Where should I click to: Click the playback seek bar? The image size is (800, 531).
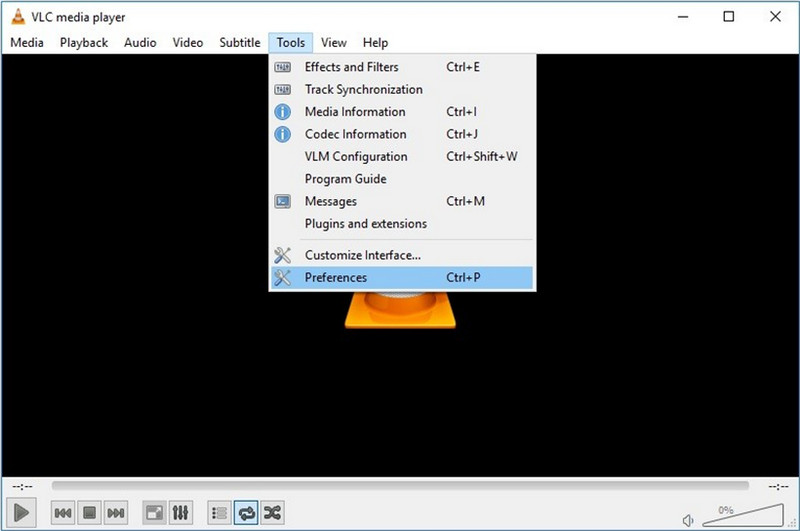[x=400, y=486]
